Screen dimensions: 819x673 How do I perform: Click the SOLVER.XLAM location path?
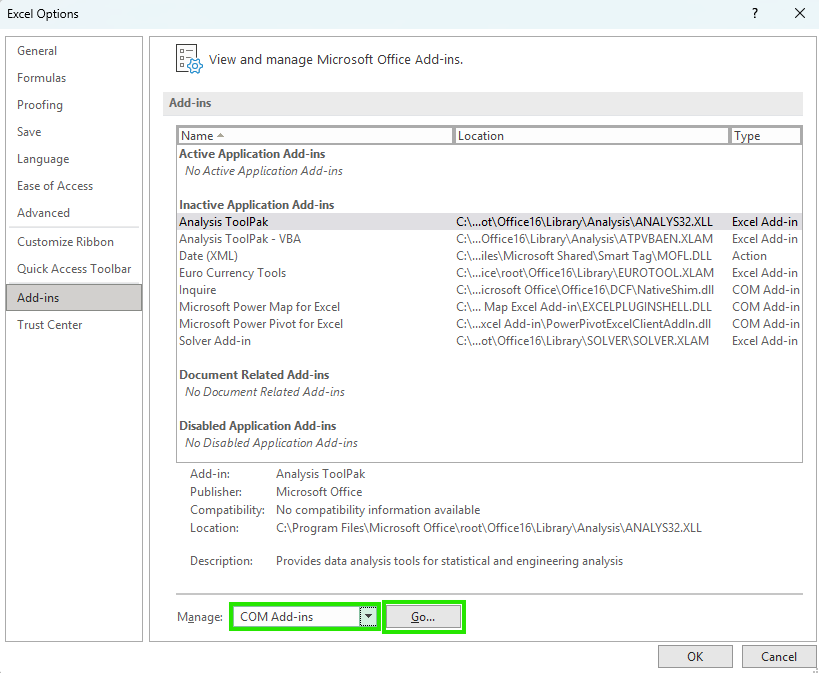582,341
